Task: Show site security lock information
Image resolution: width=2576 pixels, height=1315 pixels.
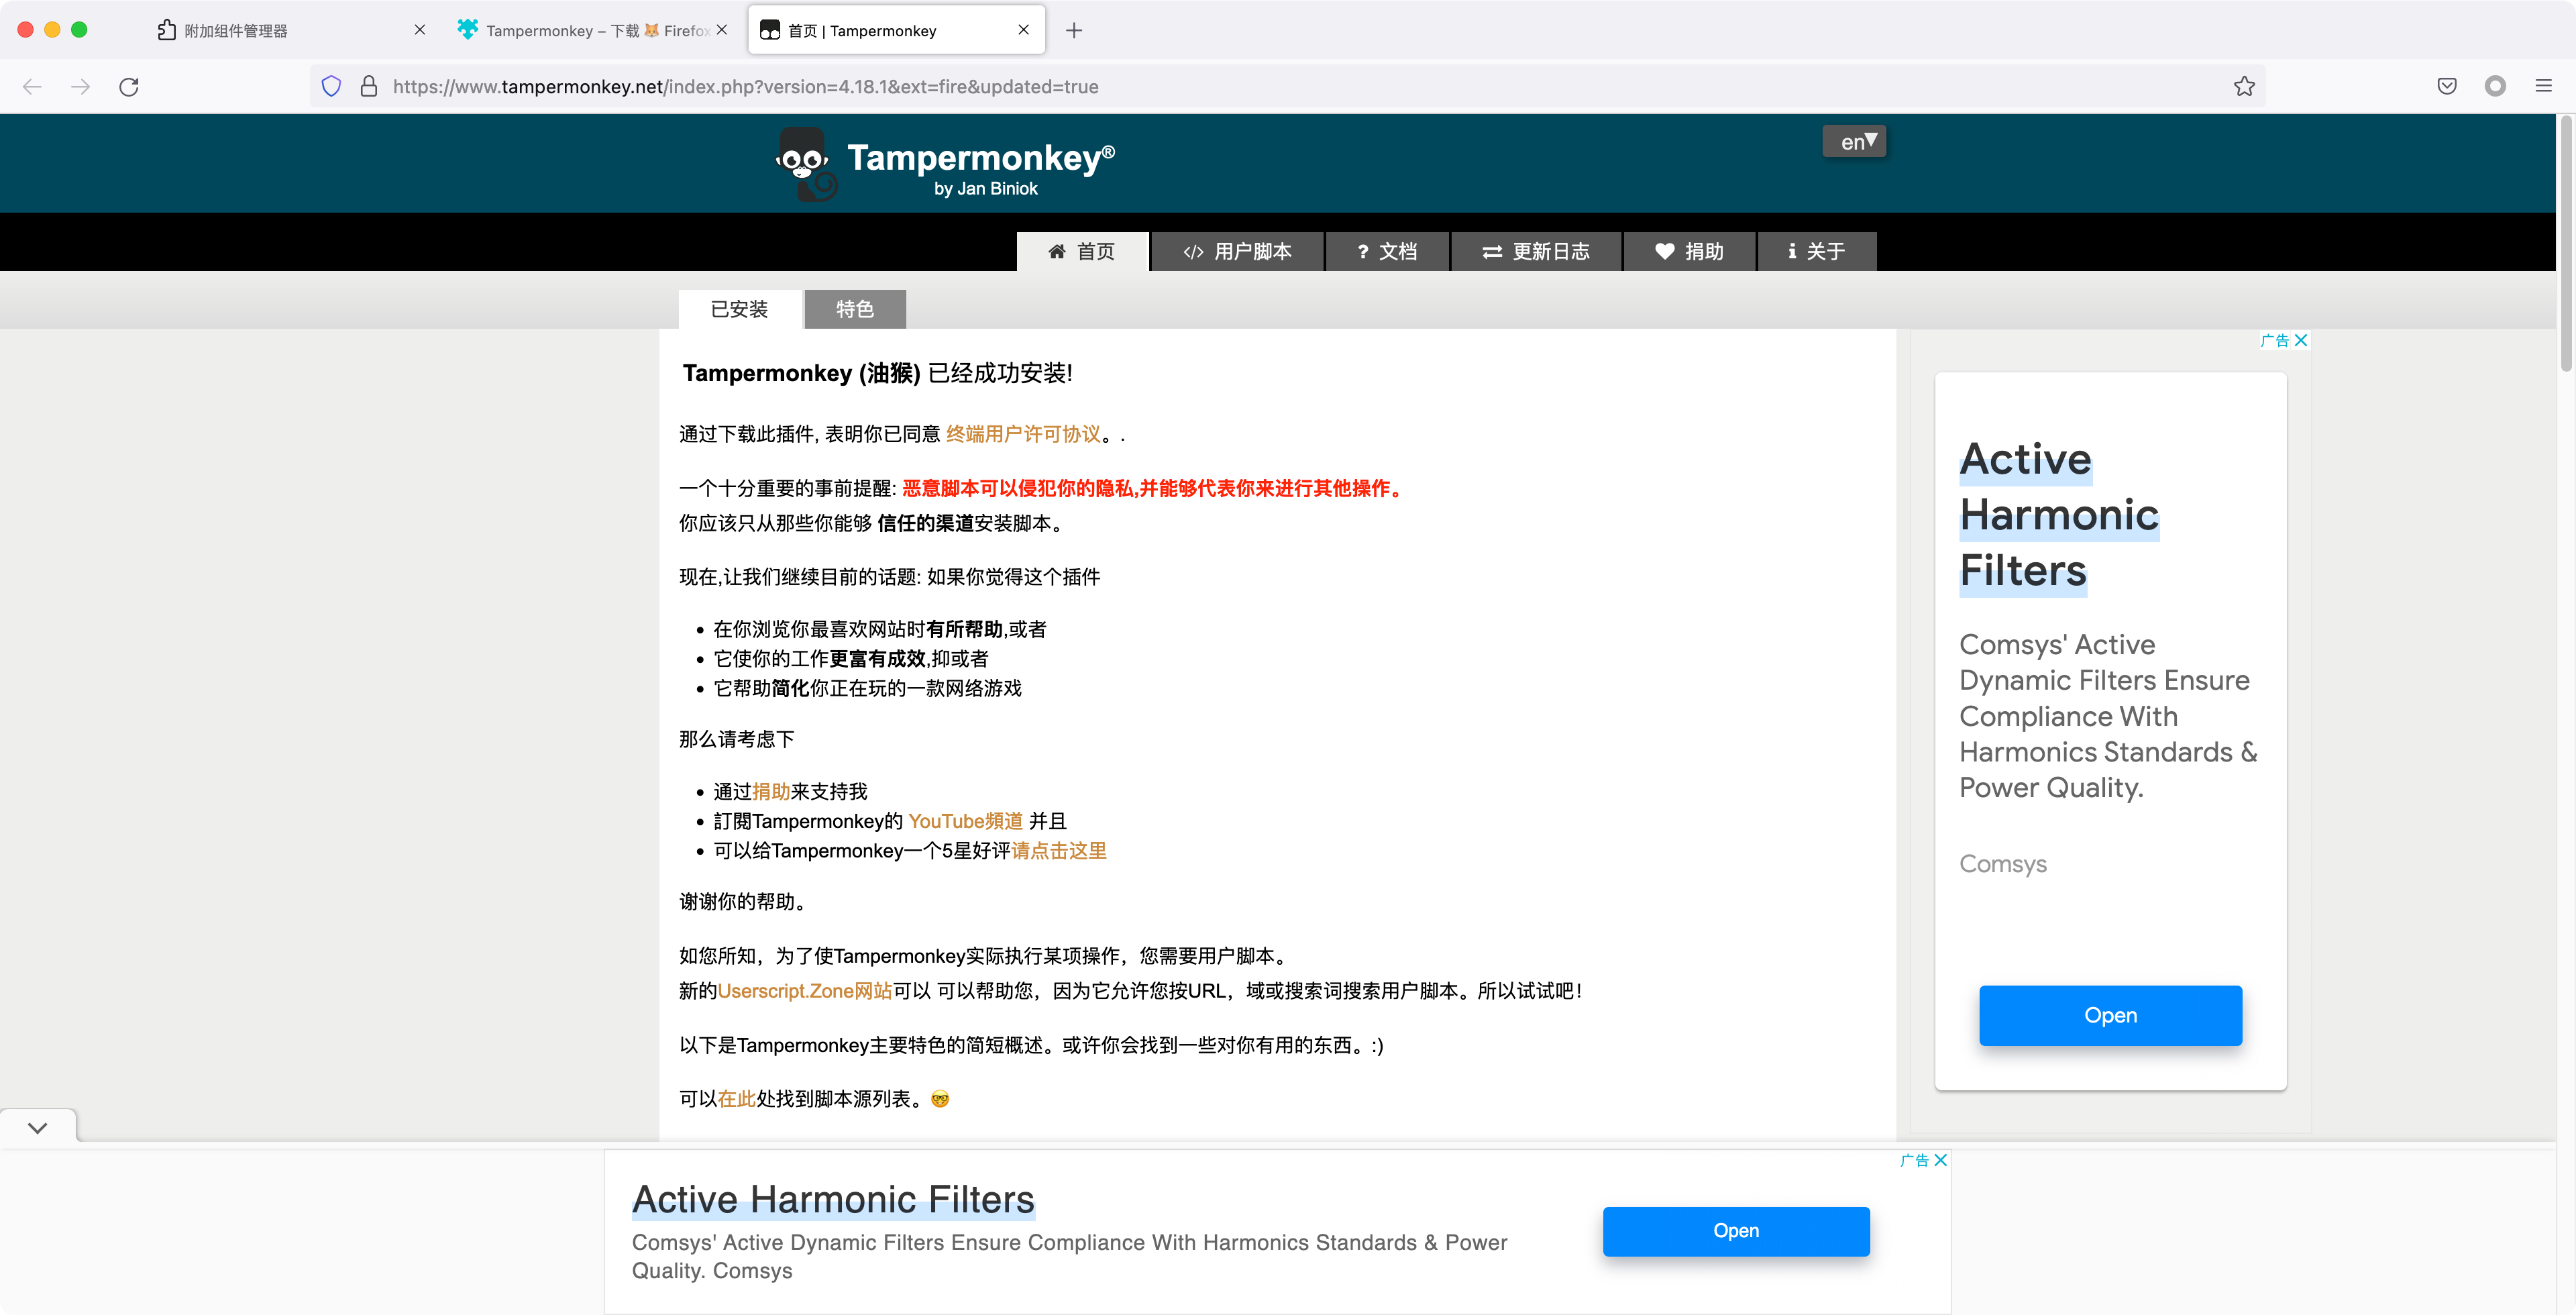Action: click(369, 87)
